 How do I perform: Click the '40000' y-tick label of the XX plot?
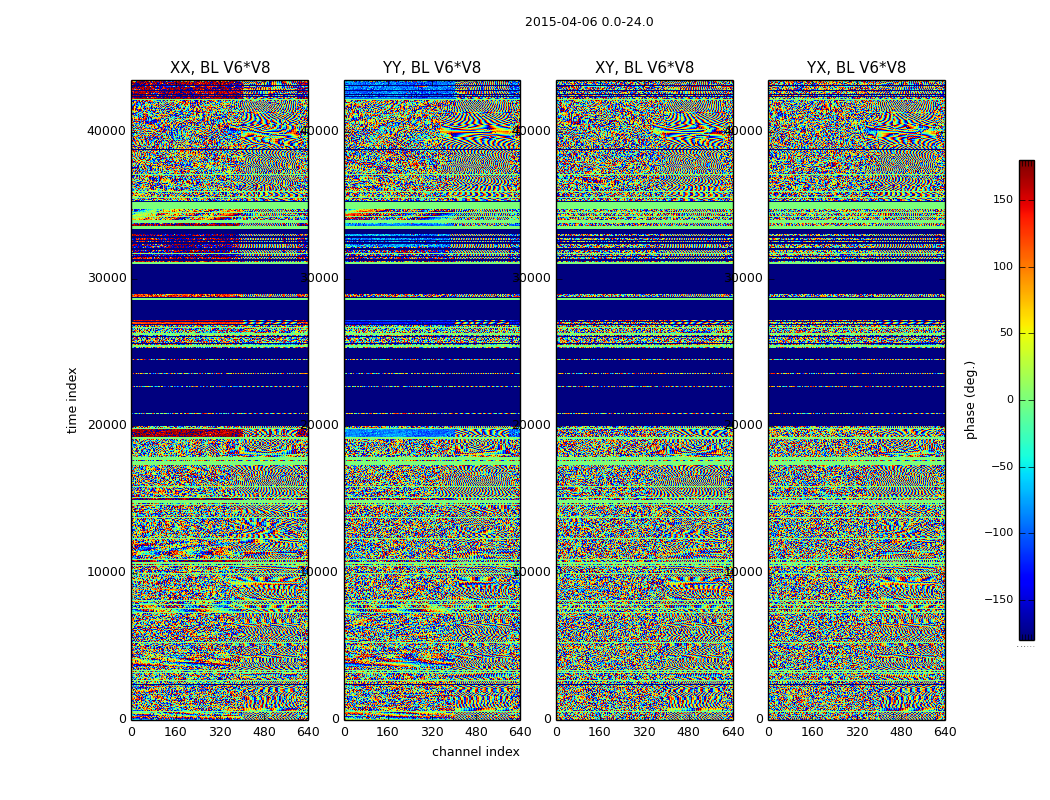click(x=106, y=130)
